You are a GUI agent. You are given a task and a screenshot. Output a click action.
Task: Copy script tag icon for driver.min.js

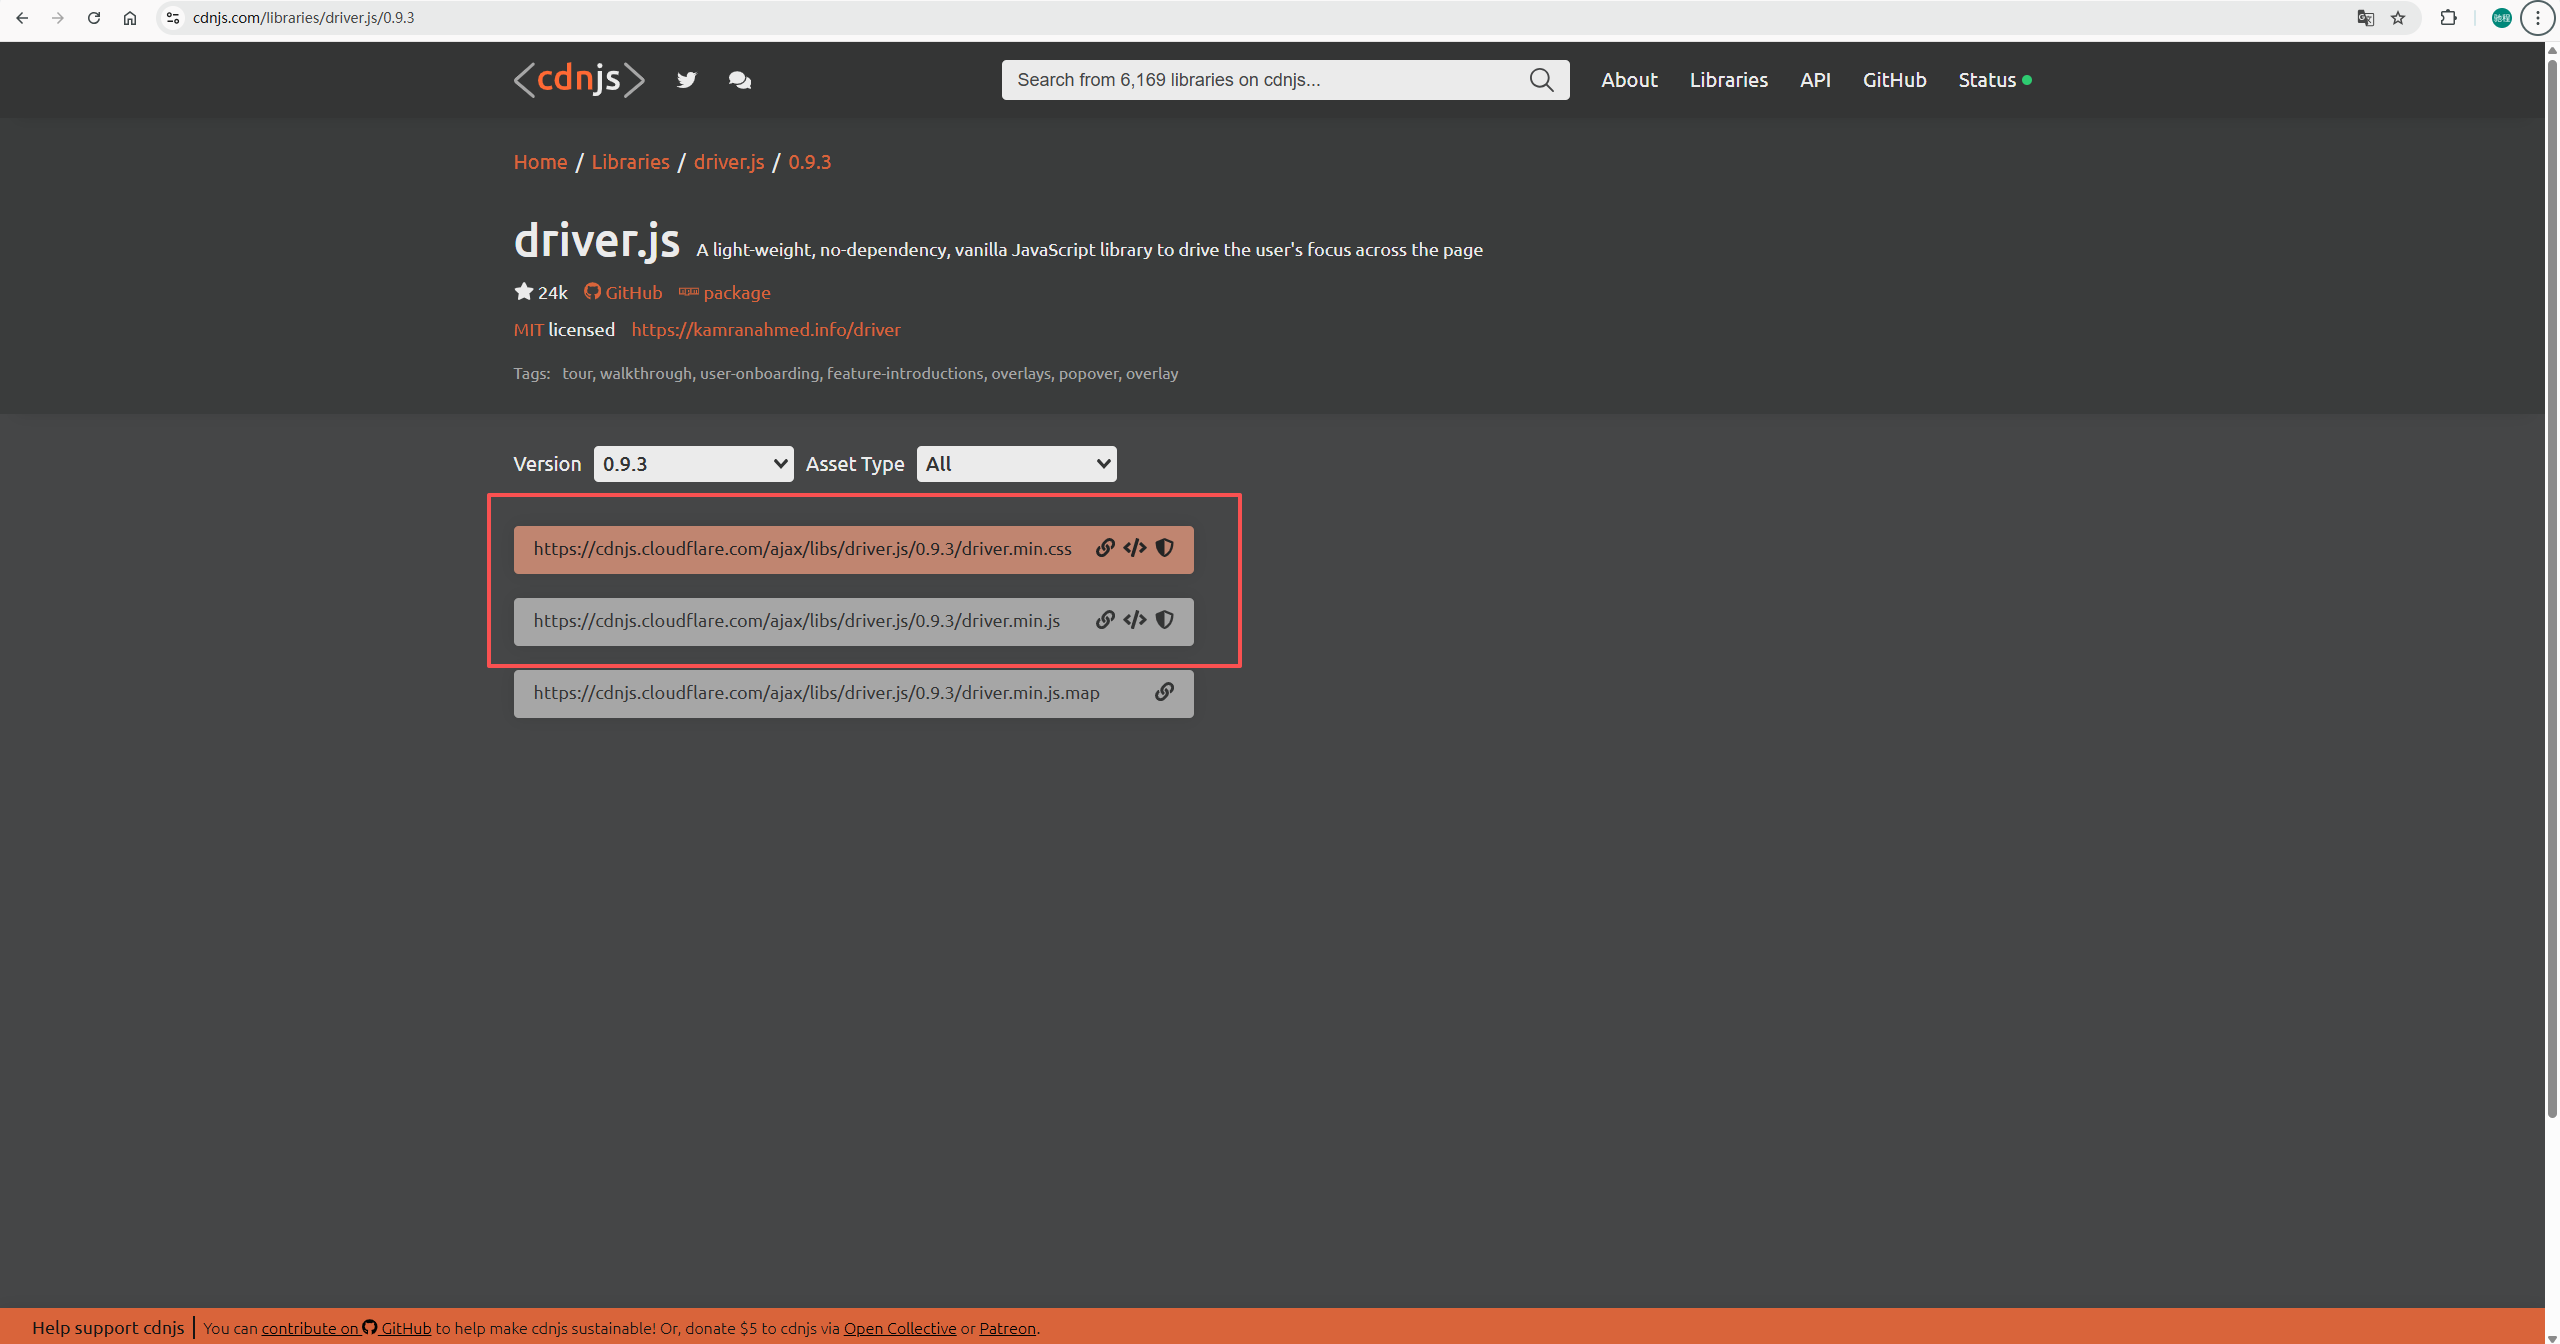[x=1134, y=620]
